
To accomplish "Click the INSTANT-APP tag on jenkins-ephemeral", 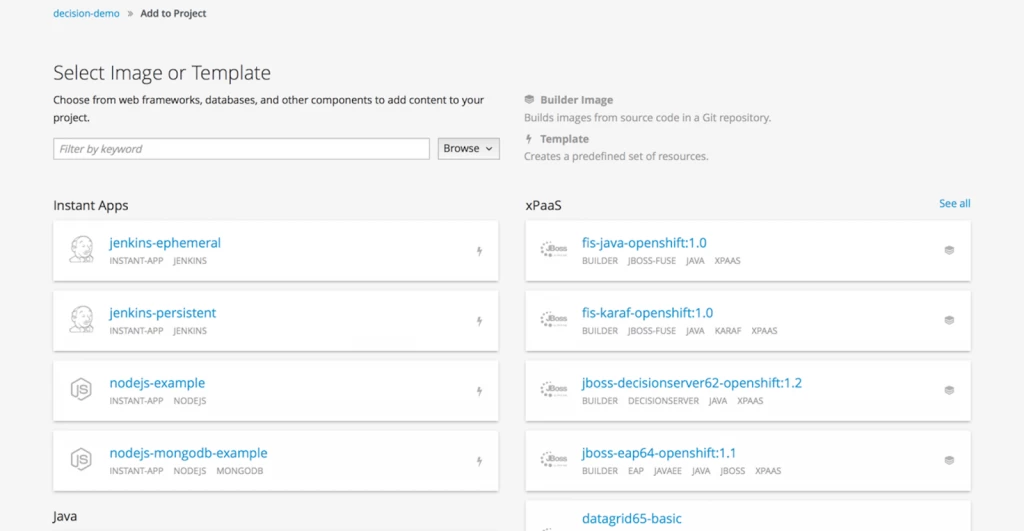I will [136, 261].
